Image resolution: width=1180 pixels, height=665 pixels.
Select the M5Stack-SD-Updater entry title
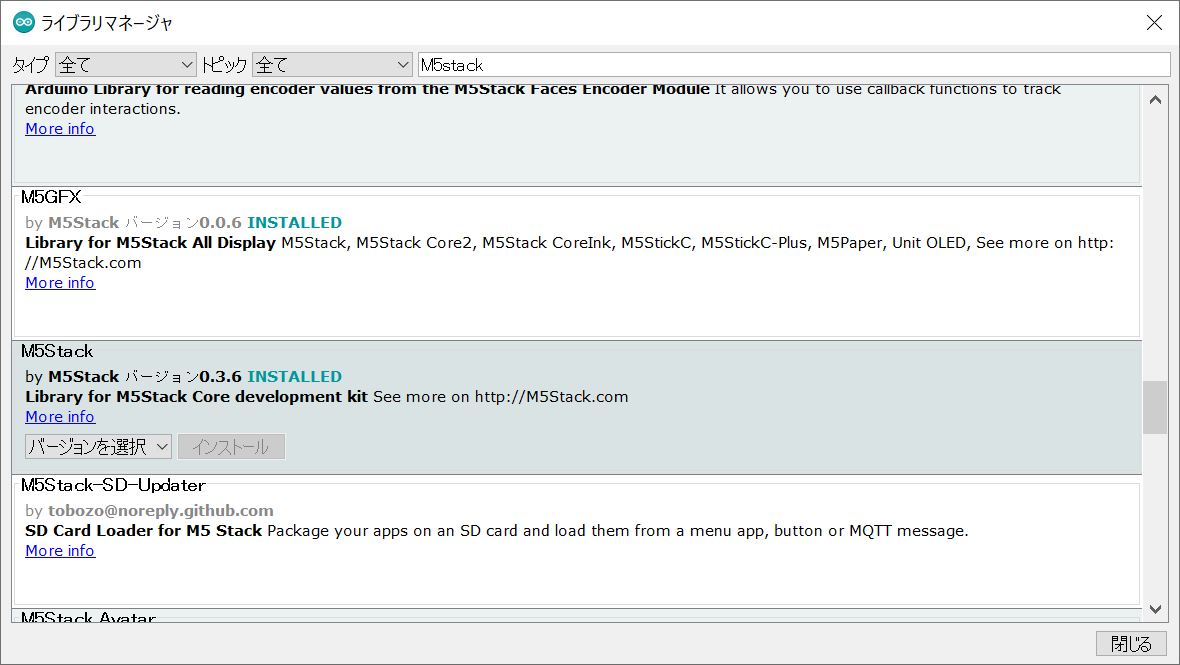(x=113, y=485)
